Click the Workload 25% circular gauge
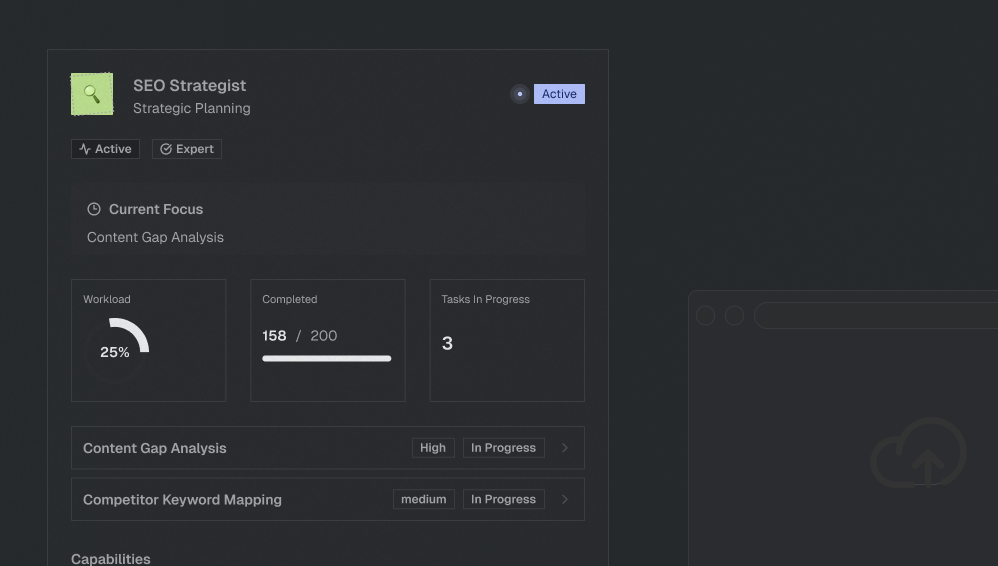This screenshot has height=566, width=998. coord(116,351)
